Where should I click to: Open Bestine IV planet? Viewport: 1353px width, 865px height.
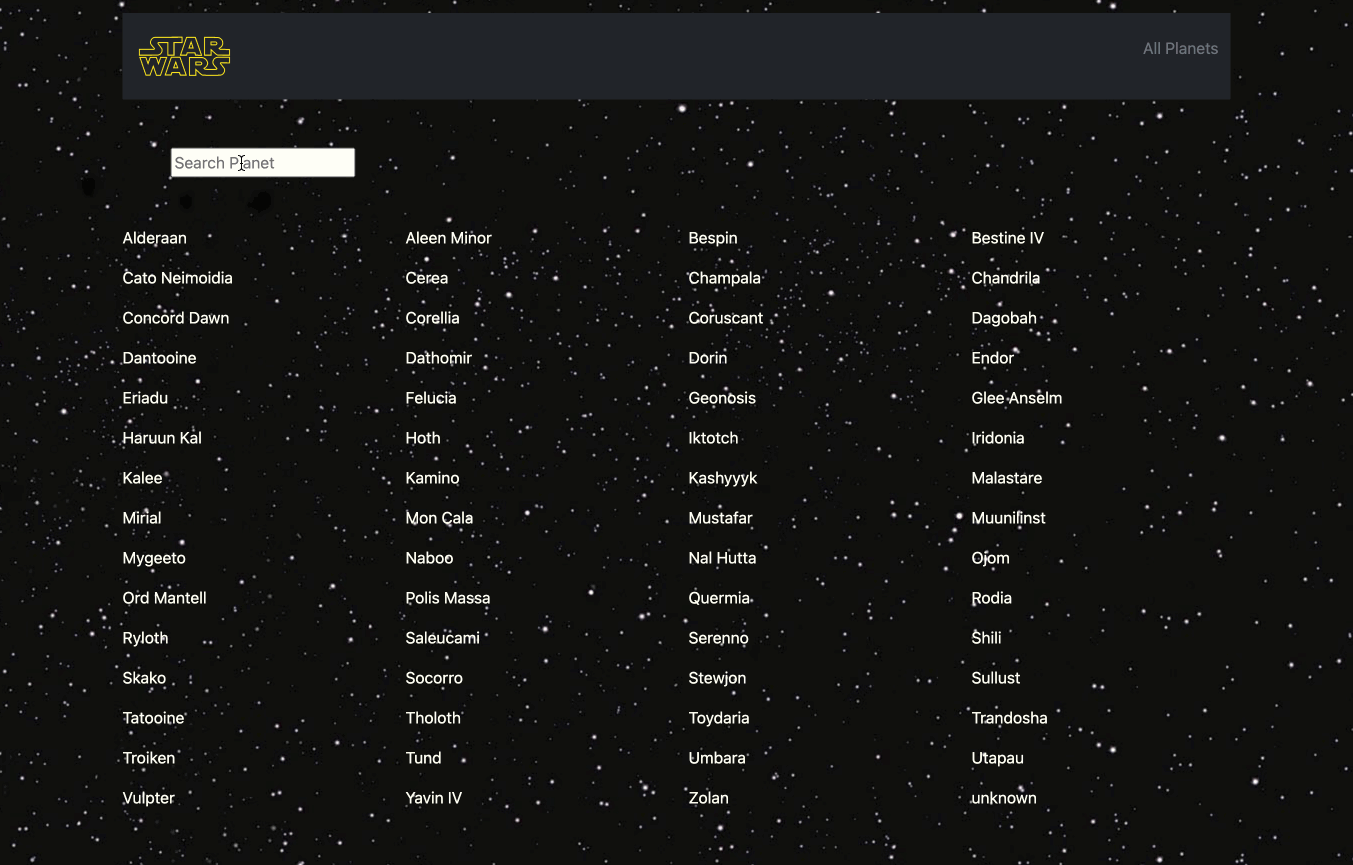1007,238
